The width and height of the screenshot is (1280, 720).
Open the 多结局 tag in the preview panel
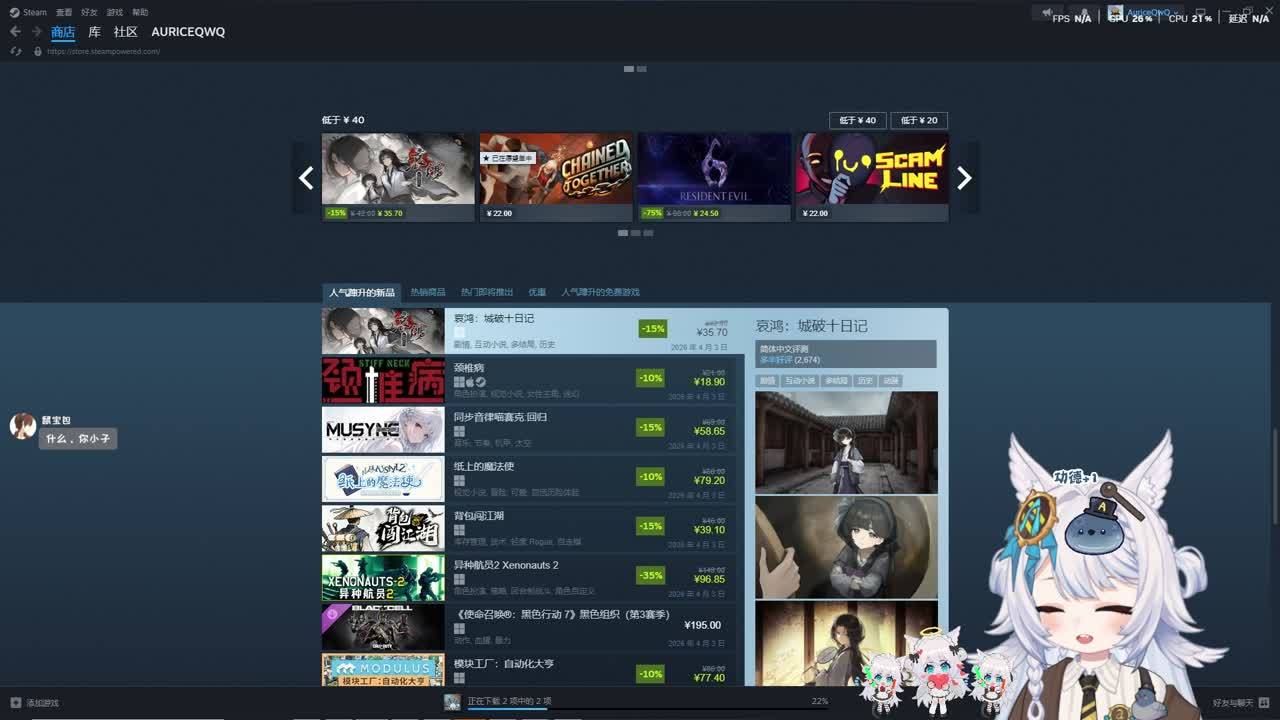(x=836, y=381)
